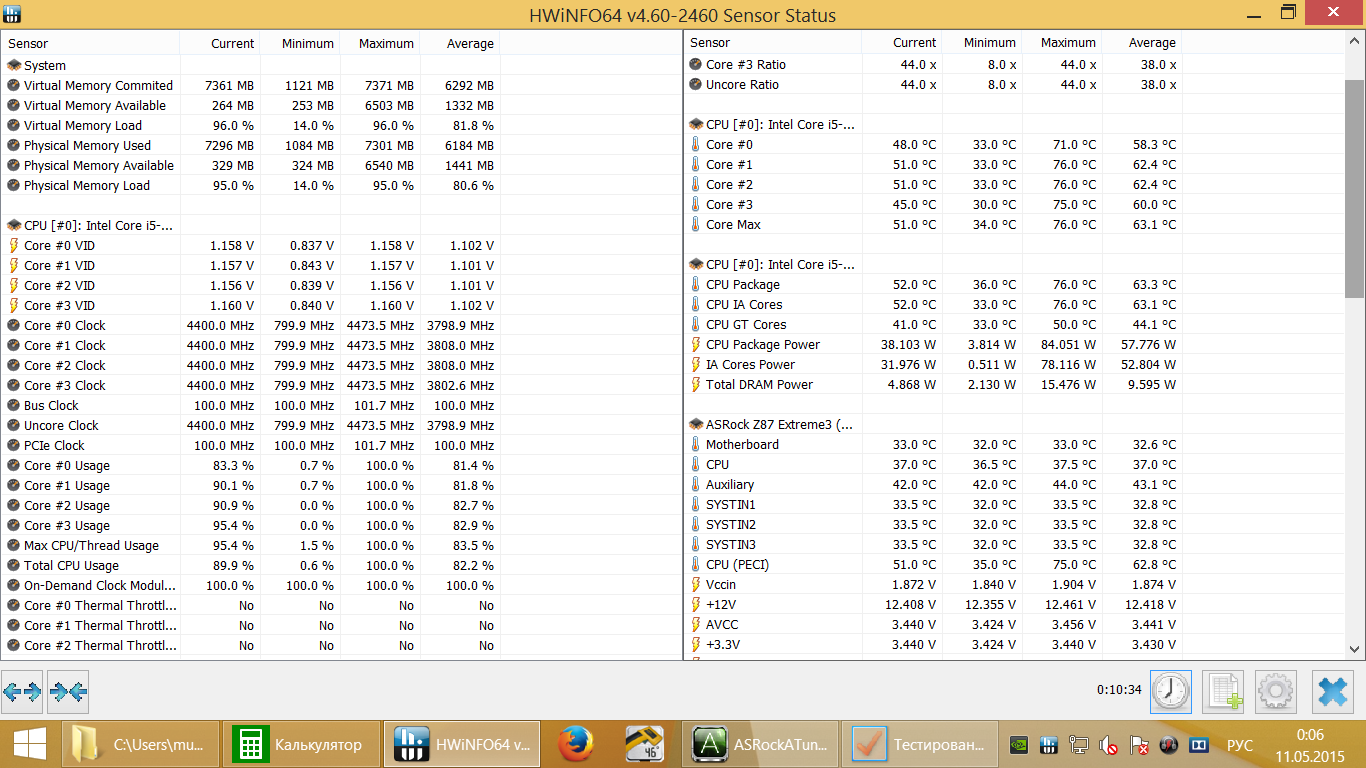Select the Physical Memory Load row
Image resolution: width=1366 pixels, height=768 pixels.
pos(251,185)
